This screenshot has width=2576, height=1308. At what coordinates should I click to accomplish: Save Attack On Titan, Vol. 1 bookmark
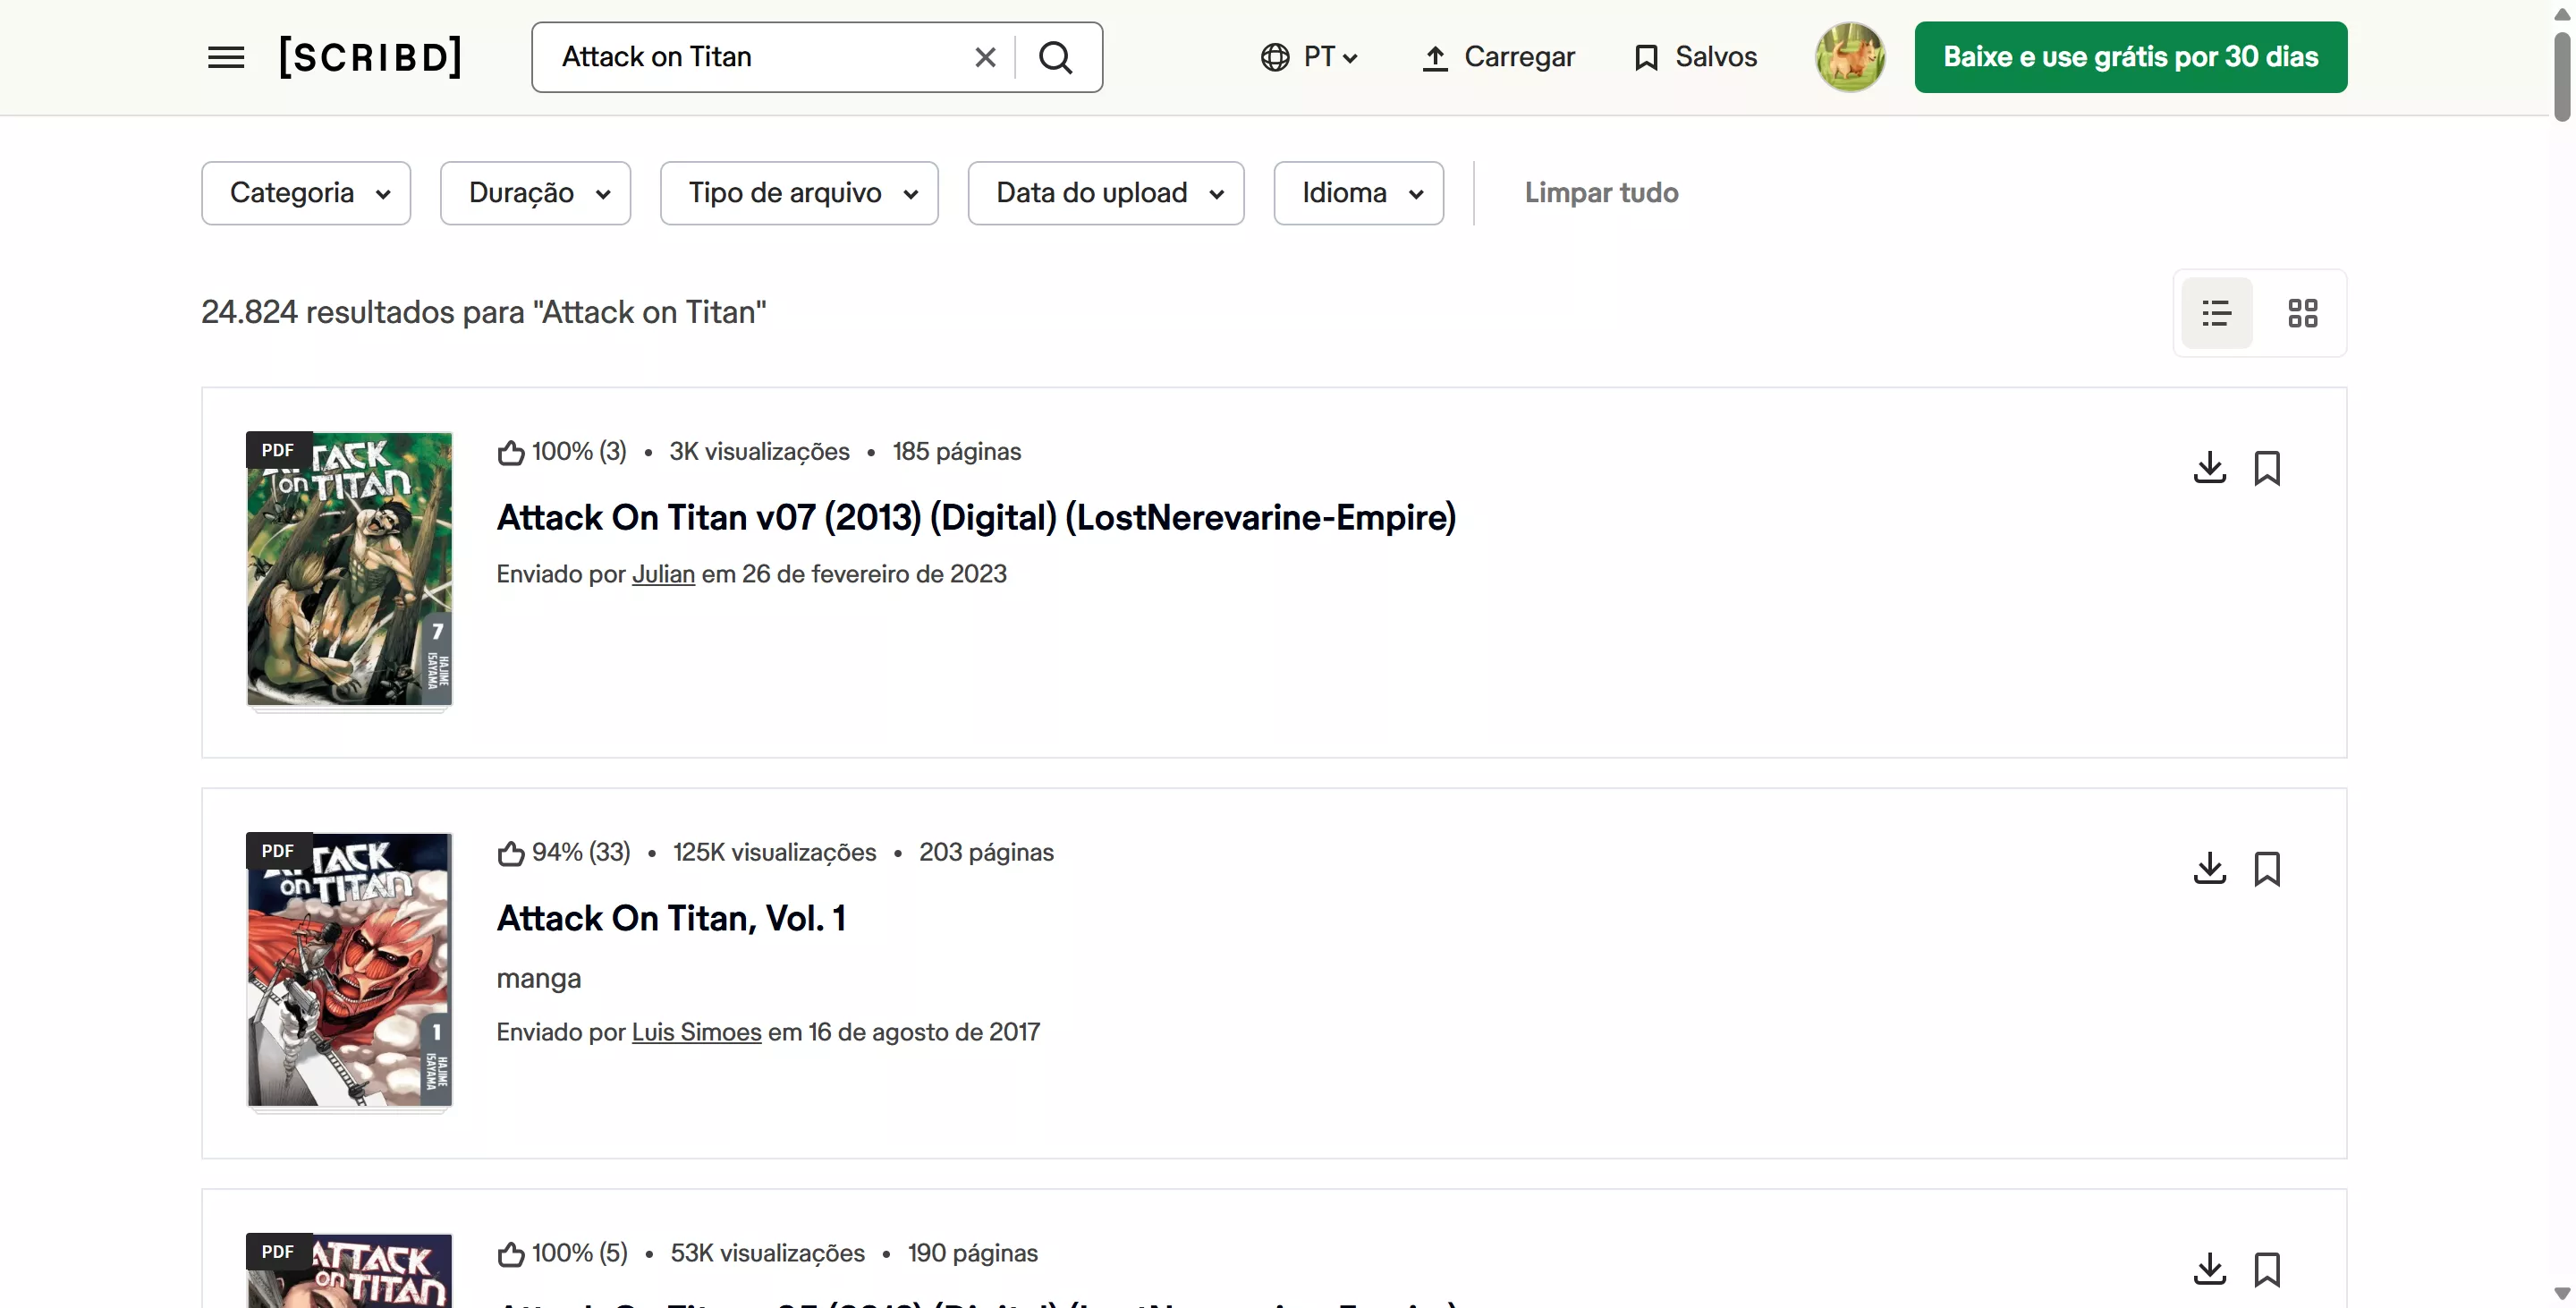pyautogui.click(x=2267, y=868)
